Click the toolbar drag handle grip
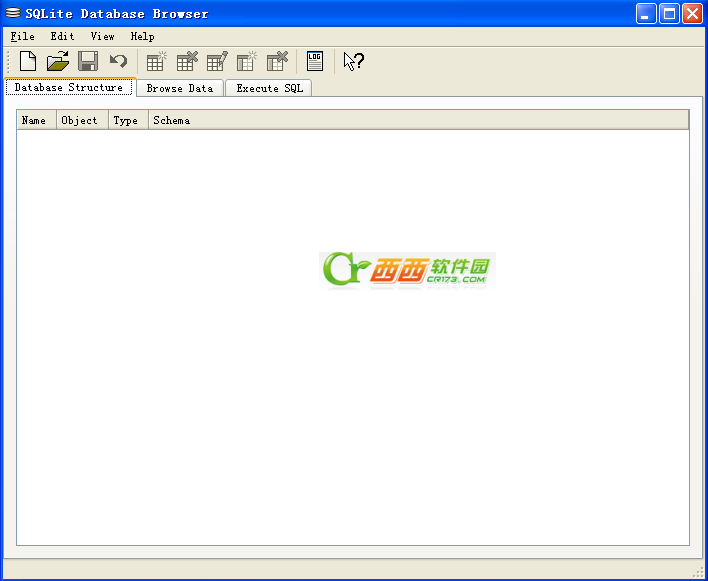 (8, 61)
